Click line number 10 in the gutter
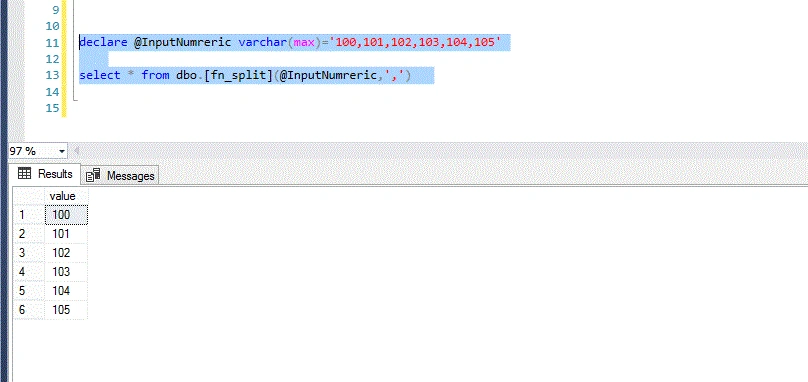Viewport: 808px width, 382px height. click(53, 26)
